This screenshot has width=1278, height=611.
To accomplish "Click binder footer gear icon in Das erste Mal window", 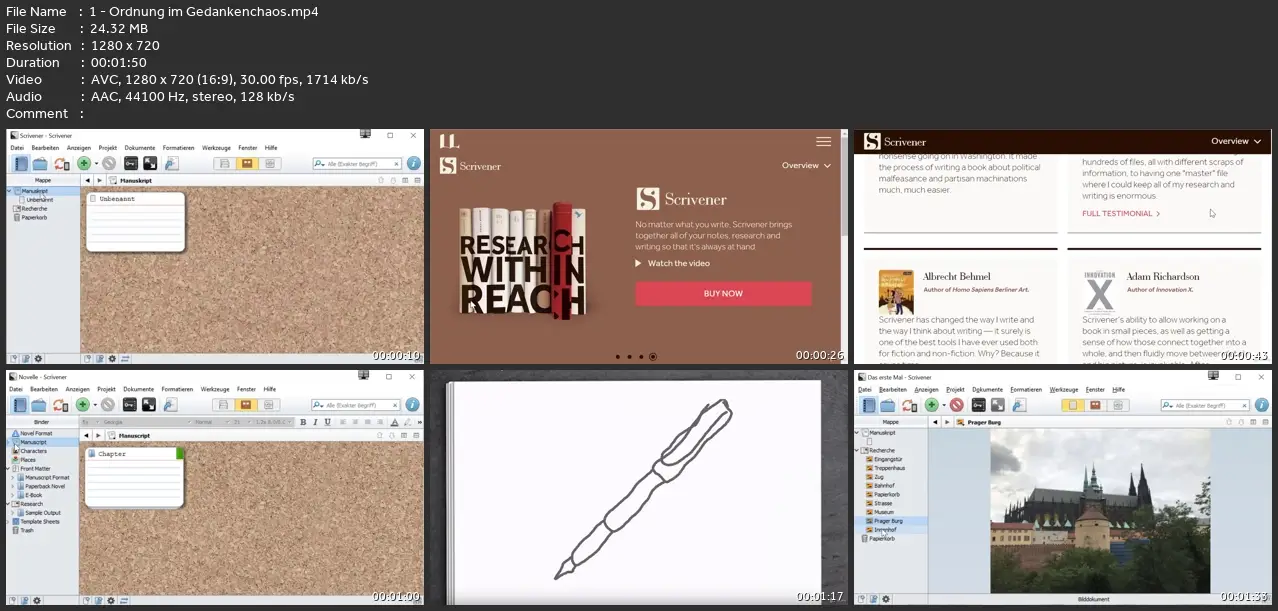I will click(886, 598).
